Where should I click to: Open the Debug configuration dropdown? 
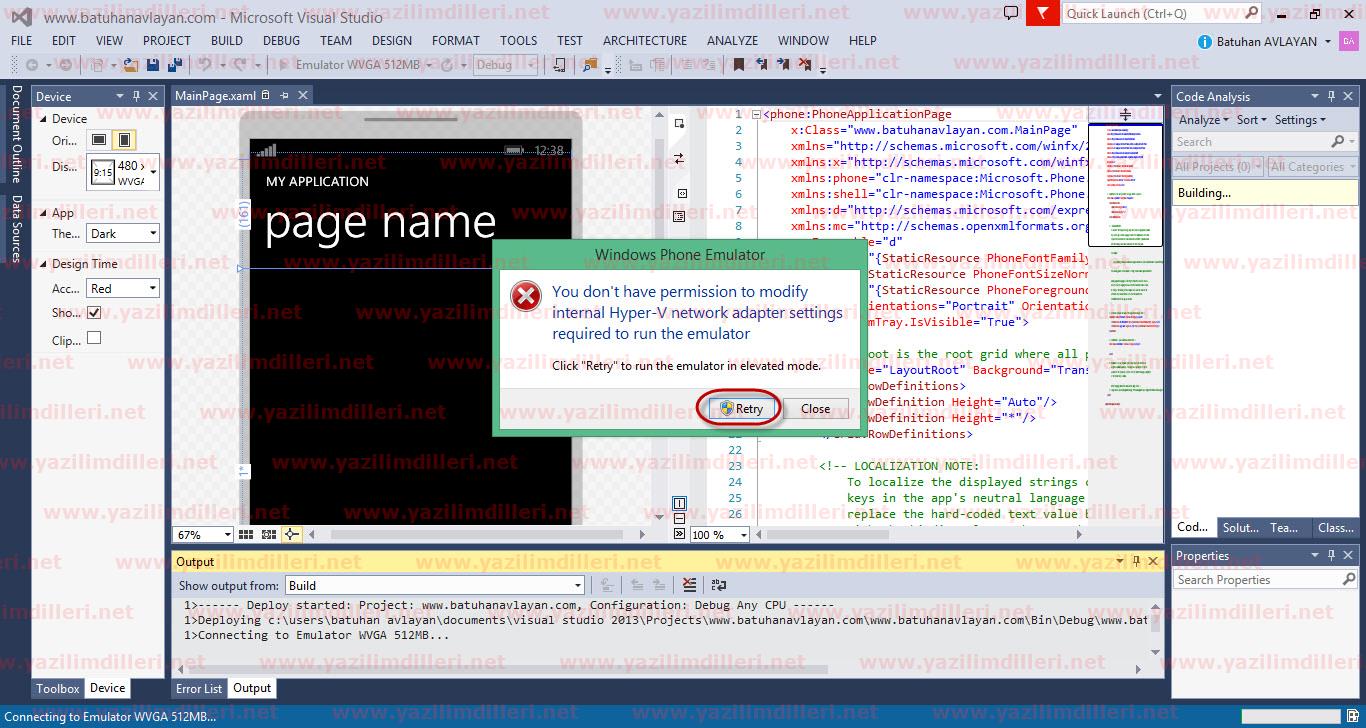pos(506,65)
